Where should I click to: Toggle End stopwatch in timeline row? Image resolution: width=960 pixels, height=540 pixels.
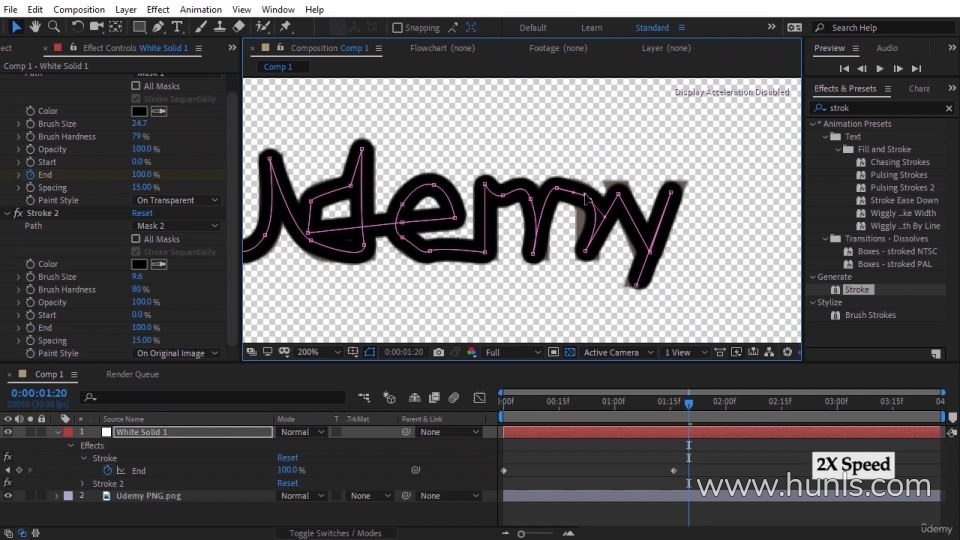tap(108, 470)
